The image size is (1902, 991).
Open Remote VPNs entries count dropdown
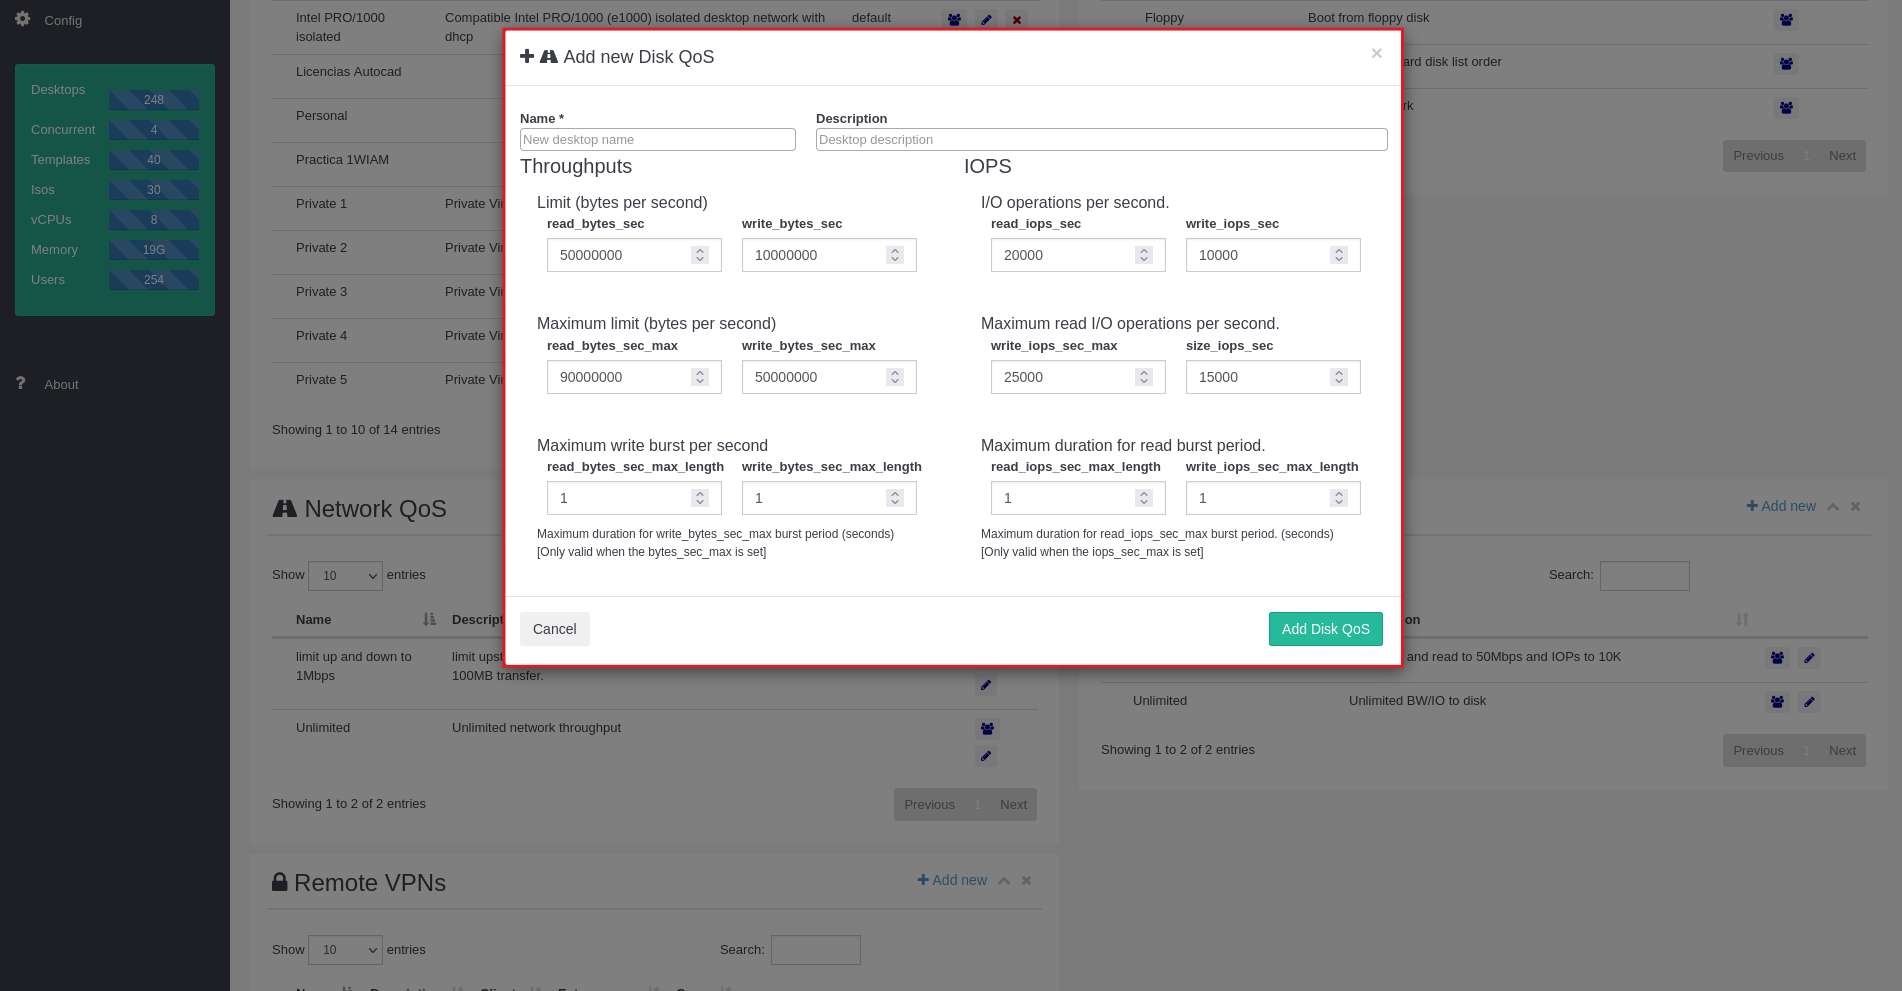pyautogui.click(x=345, y=950)
